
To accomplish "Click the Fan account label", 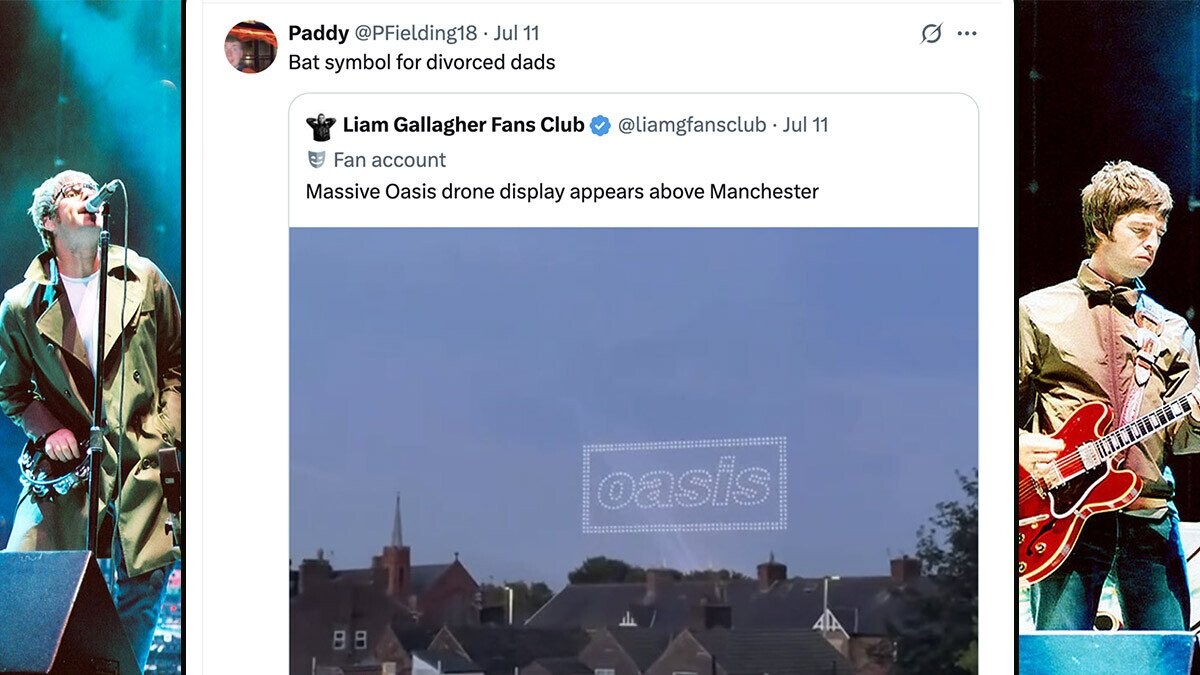I will tap(389, 160).
